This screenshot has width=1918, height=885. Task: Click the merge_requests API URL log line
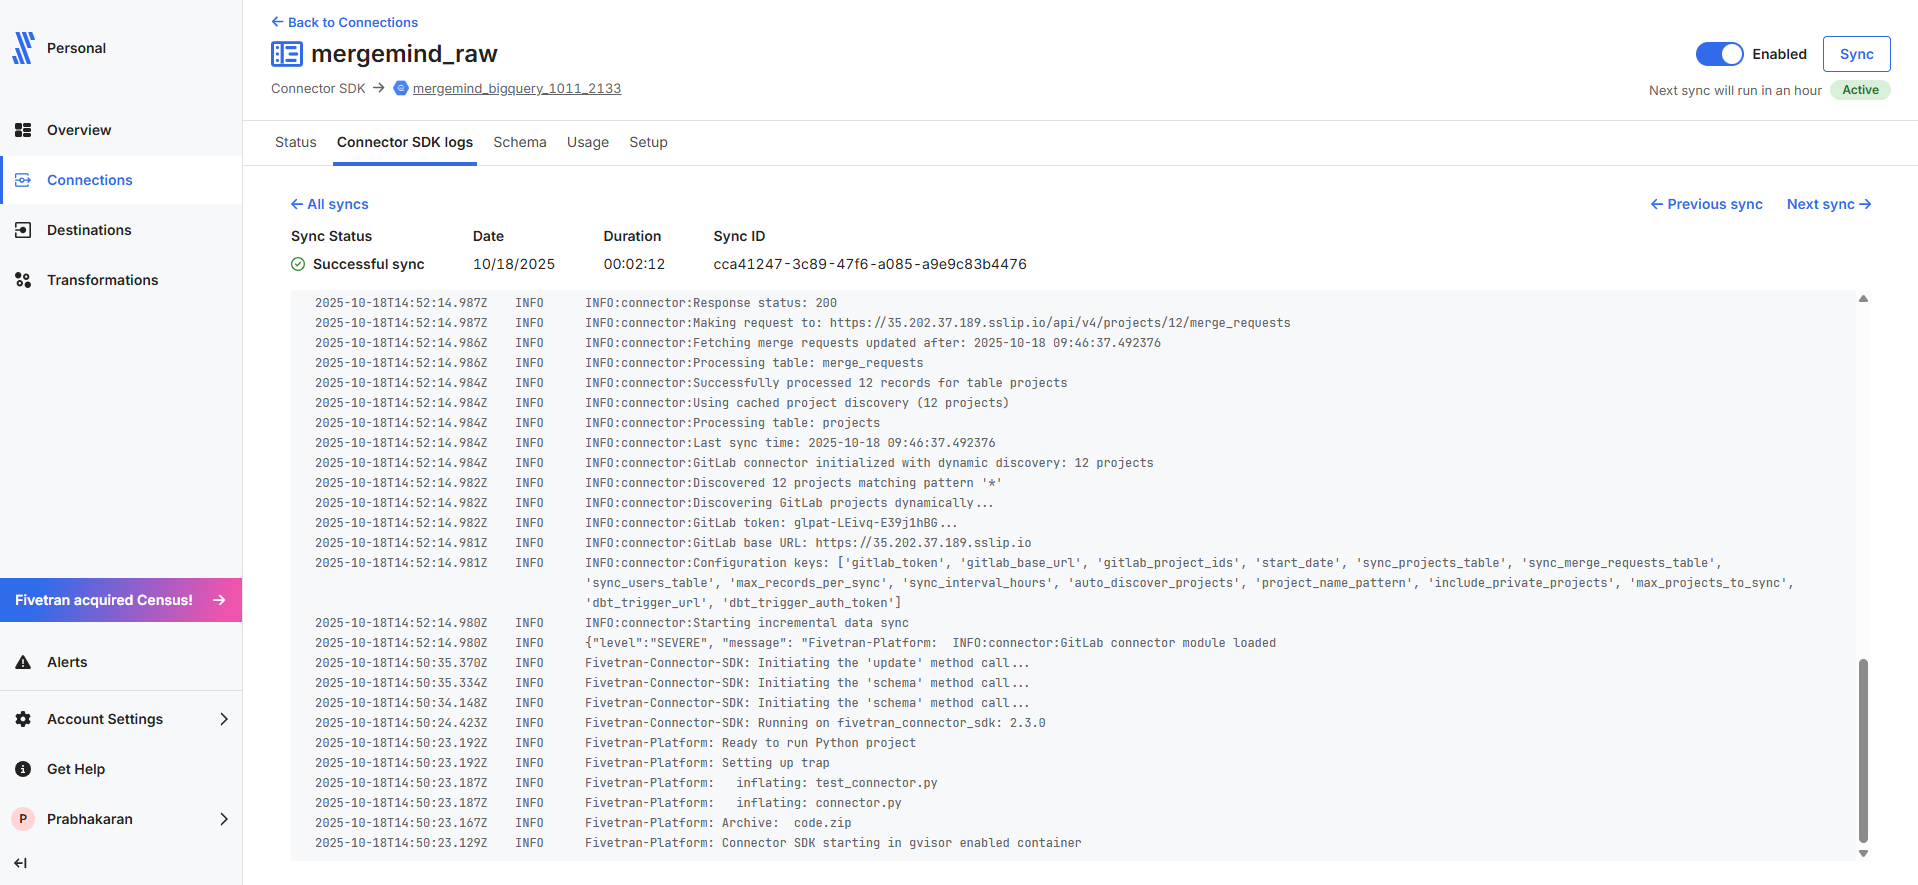point(938,323)
